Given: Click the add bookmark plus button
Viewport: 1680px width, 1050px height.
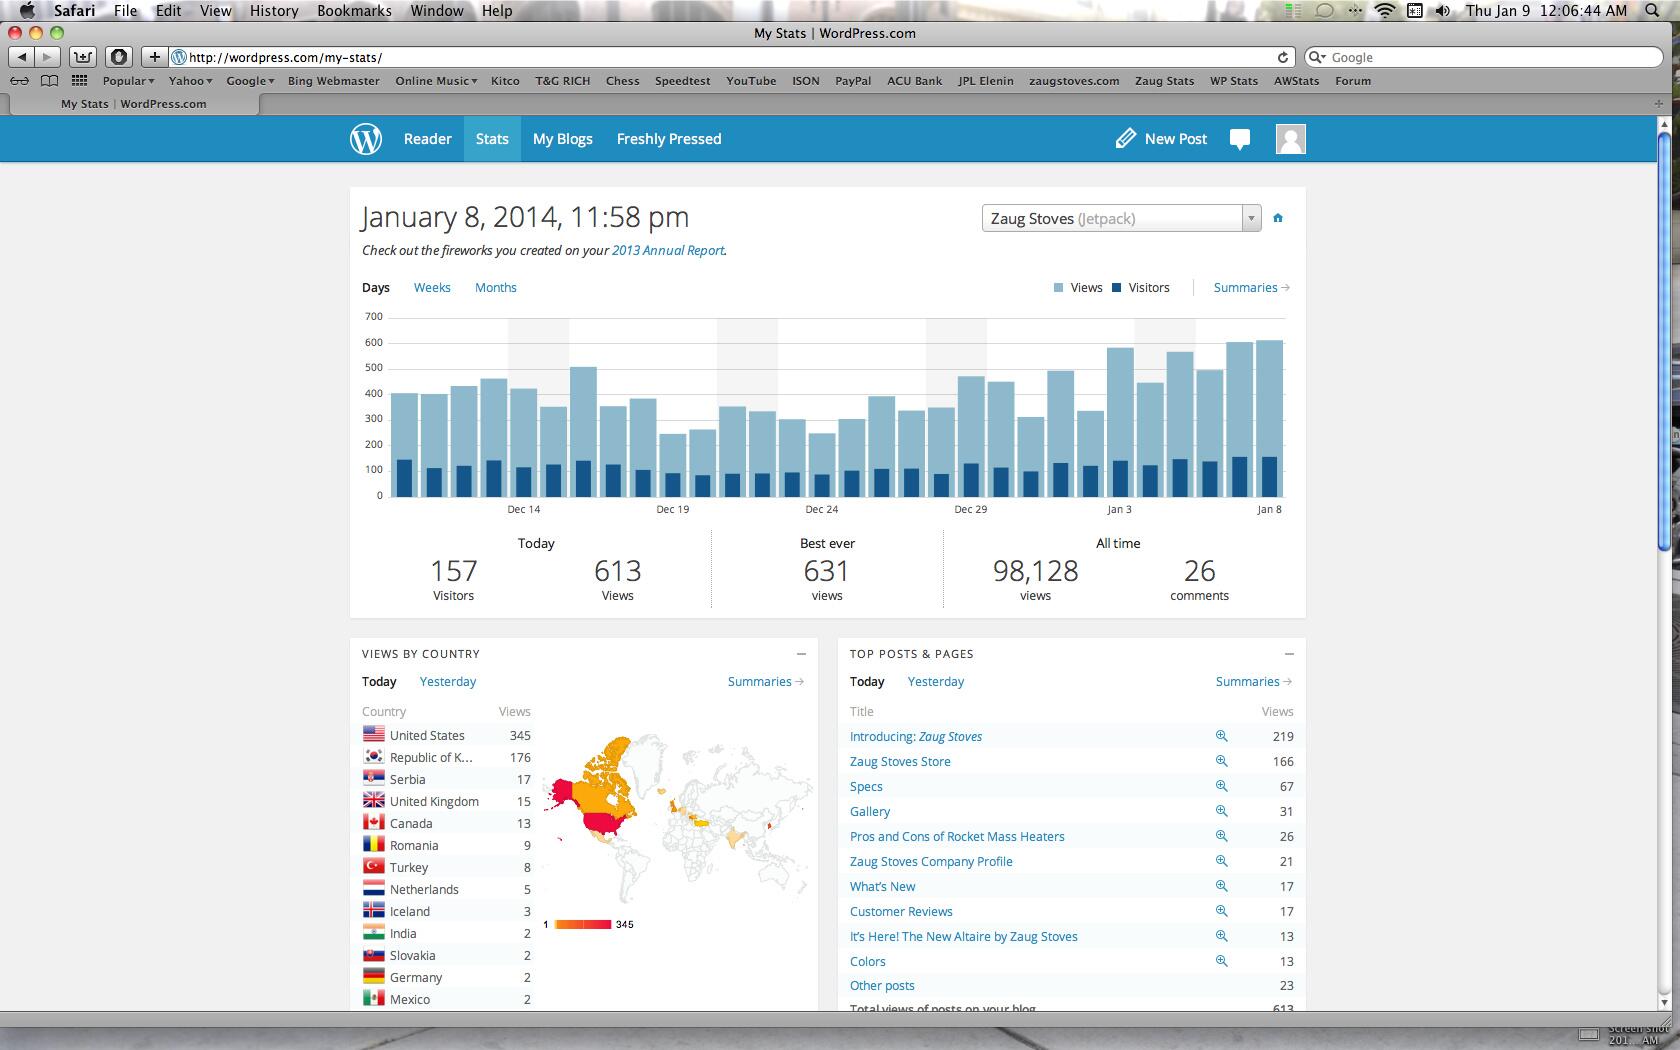Looking at the screenshot, I should (x=154, y=57).
